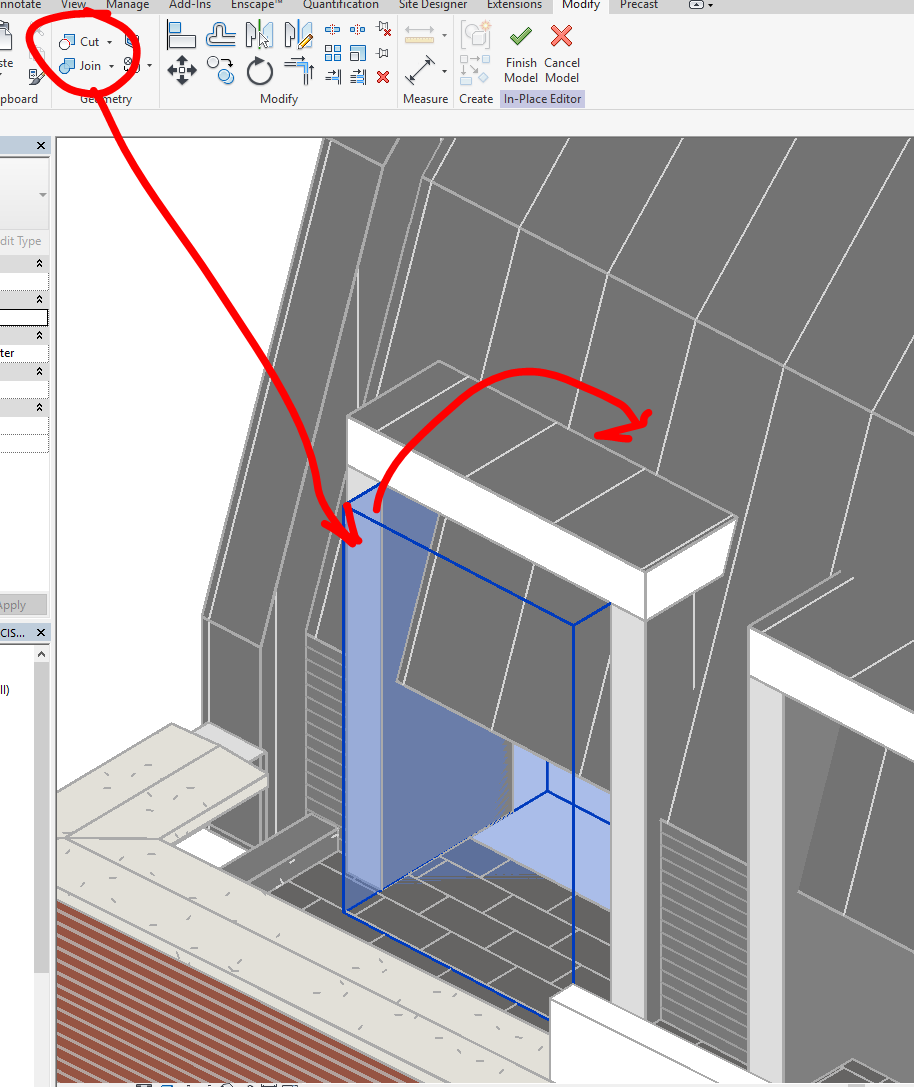Delete elements with the red X Delete tool
The image size is (914, 1087).
tap(382, 76)
